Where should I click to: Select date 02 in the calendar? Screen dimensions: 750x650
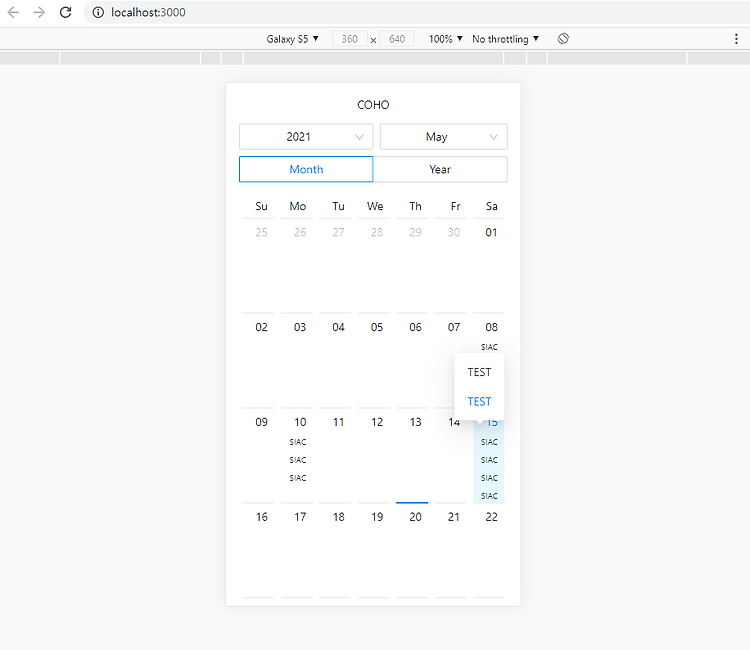(x=261, y=327)
